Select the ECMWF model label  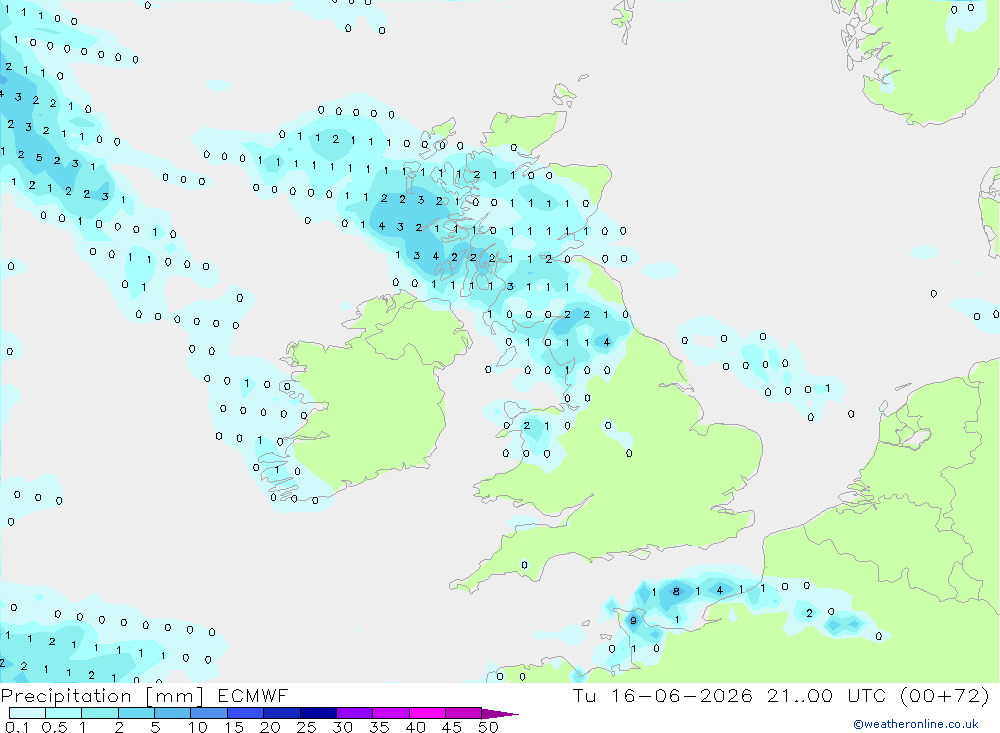253,695
